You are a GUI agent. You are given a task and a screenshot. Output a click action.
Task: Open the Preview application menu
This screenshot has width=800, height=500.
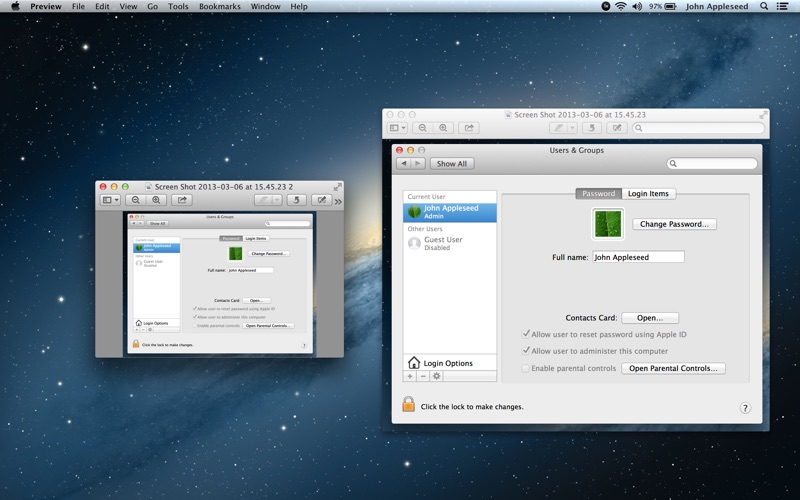(46, 6)
